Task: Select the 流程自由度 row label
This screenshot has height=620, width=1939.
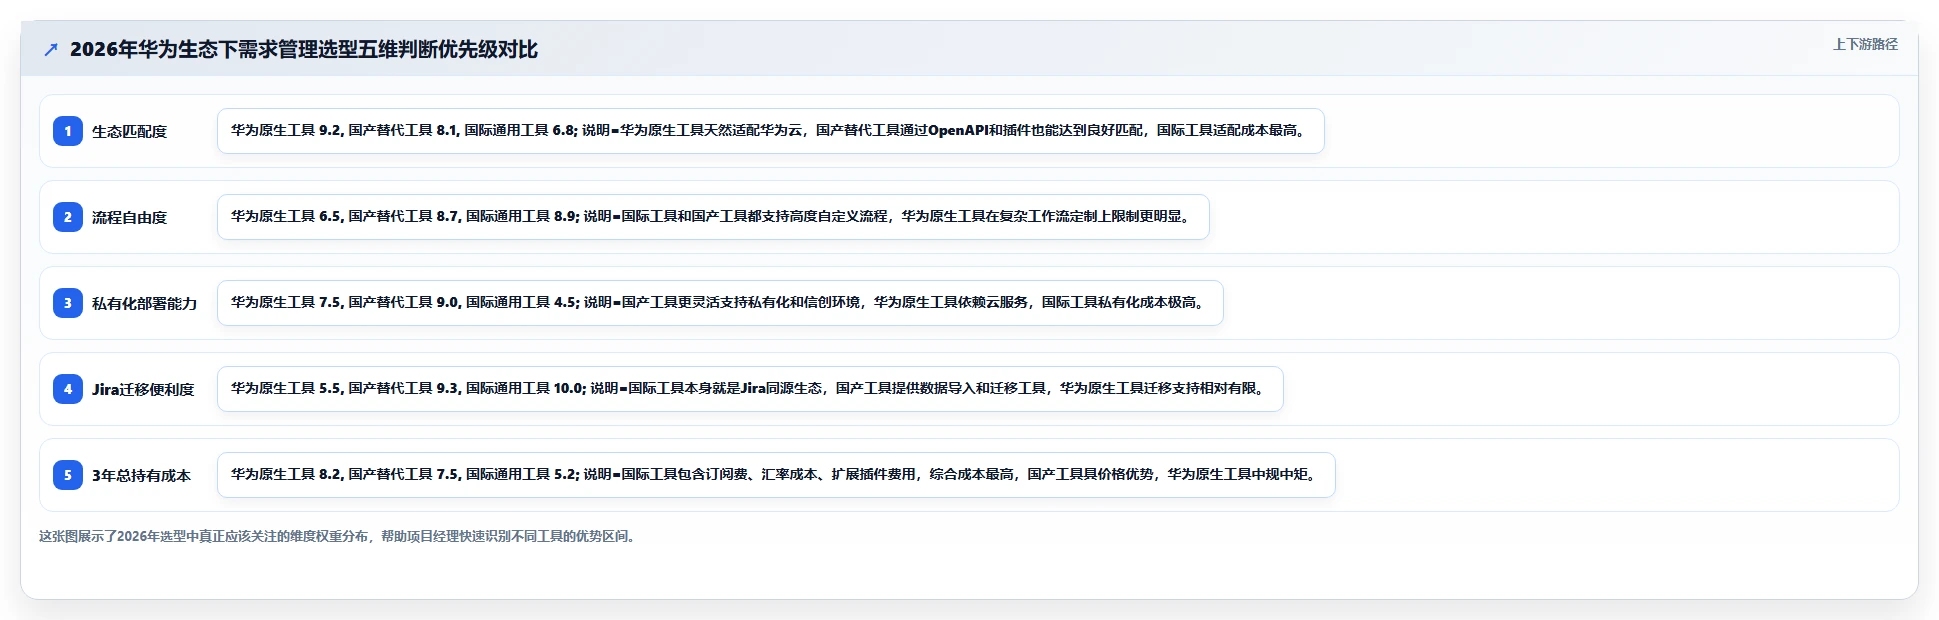Action: coord(129,217)
